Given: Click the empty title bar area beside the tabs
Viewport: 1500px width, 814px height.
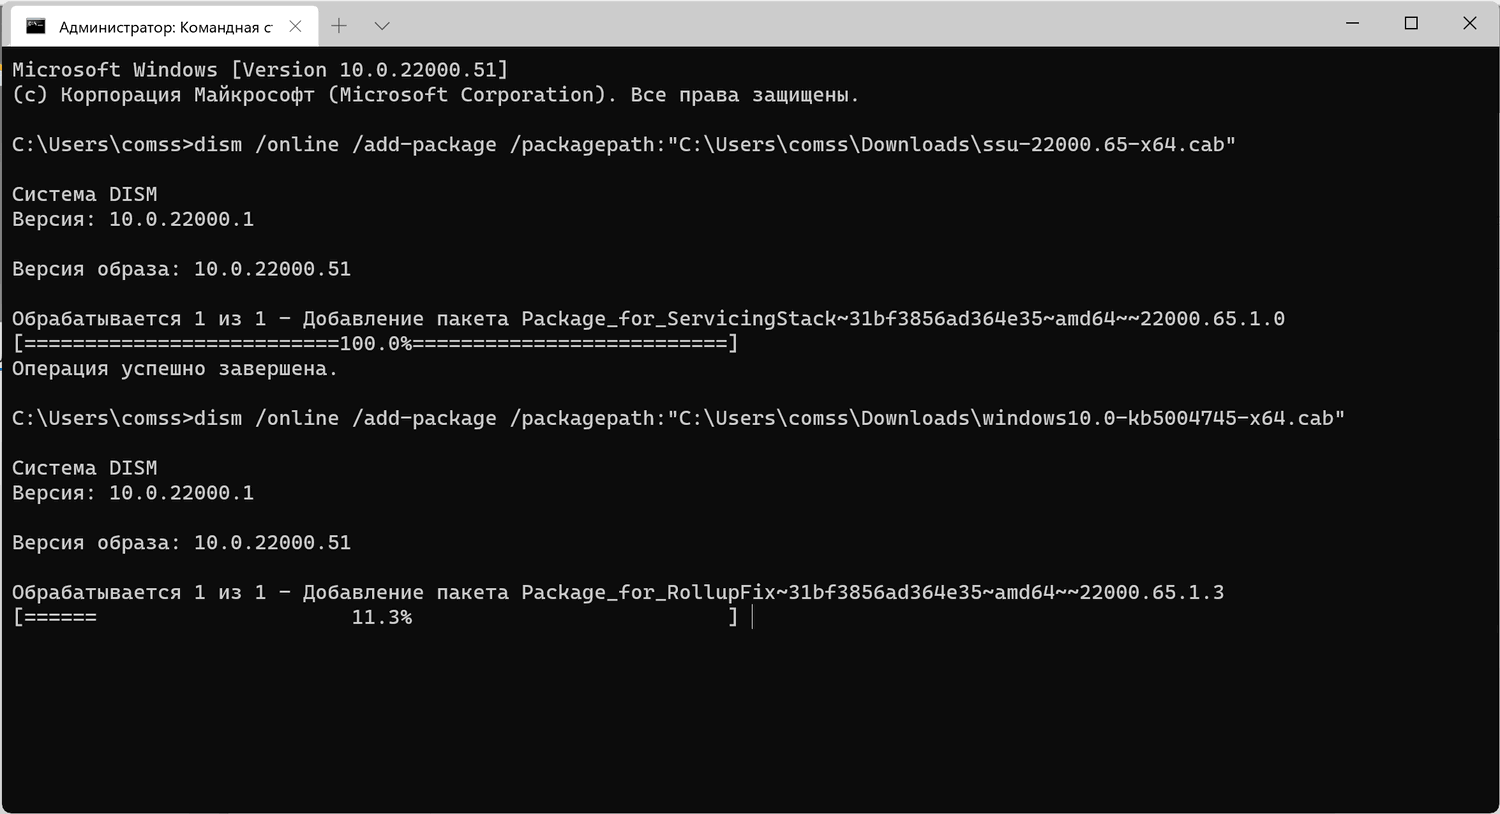Looking at the screenshot, I should pyautogui.click(x=860, y=24).
